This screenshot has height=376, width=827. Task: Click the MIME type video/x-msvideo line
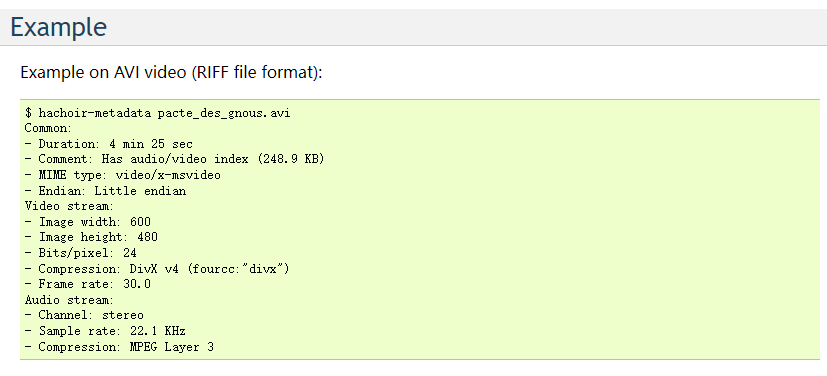pos(122,175)
